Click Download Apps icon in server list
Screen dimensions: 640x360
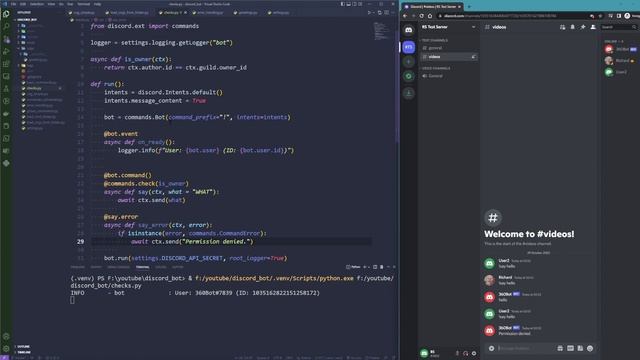click(409, 93)
